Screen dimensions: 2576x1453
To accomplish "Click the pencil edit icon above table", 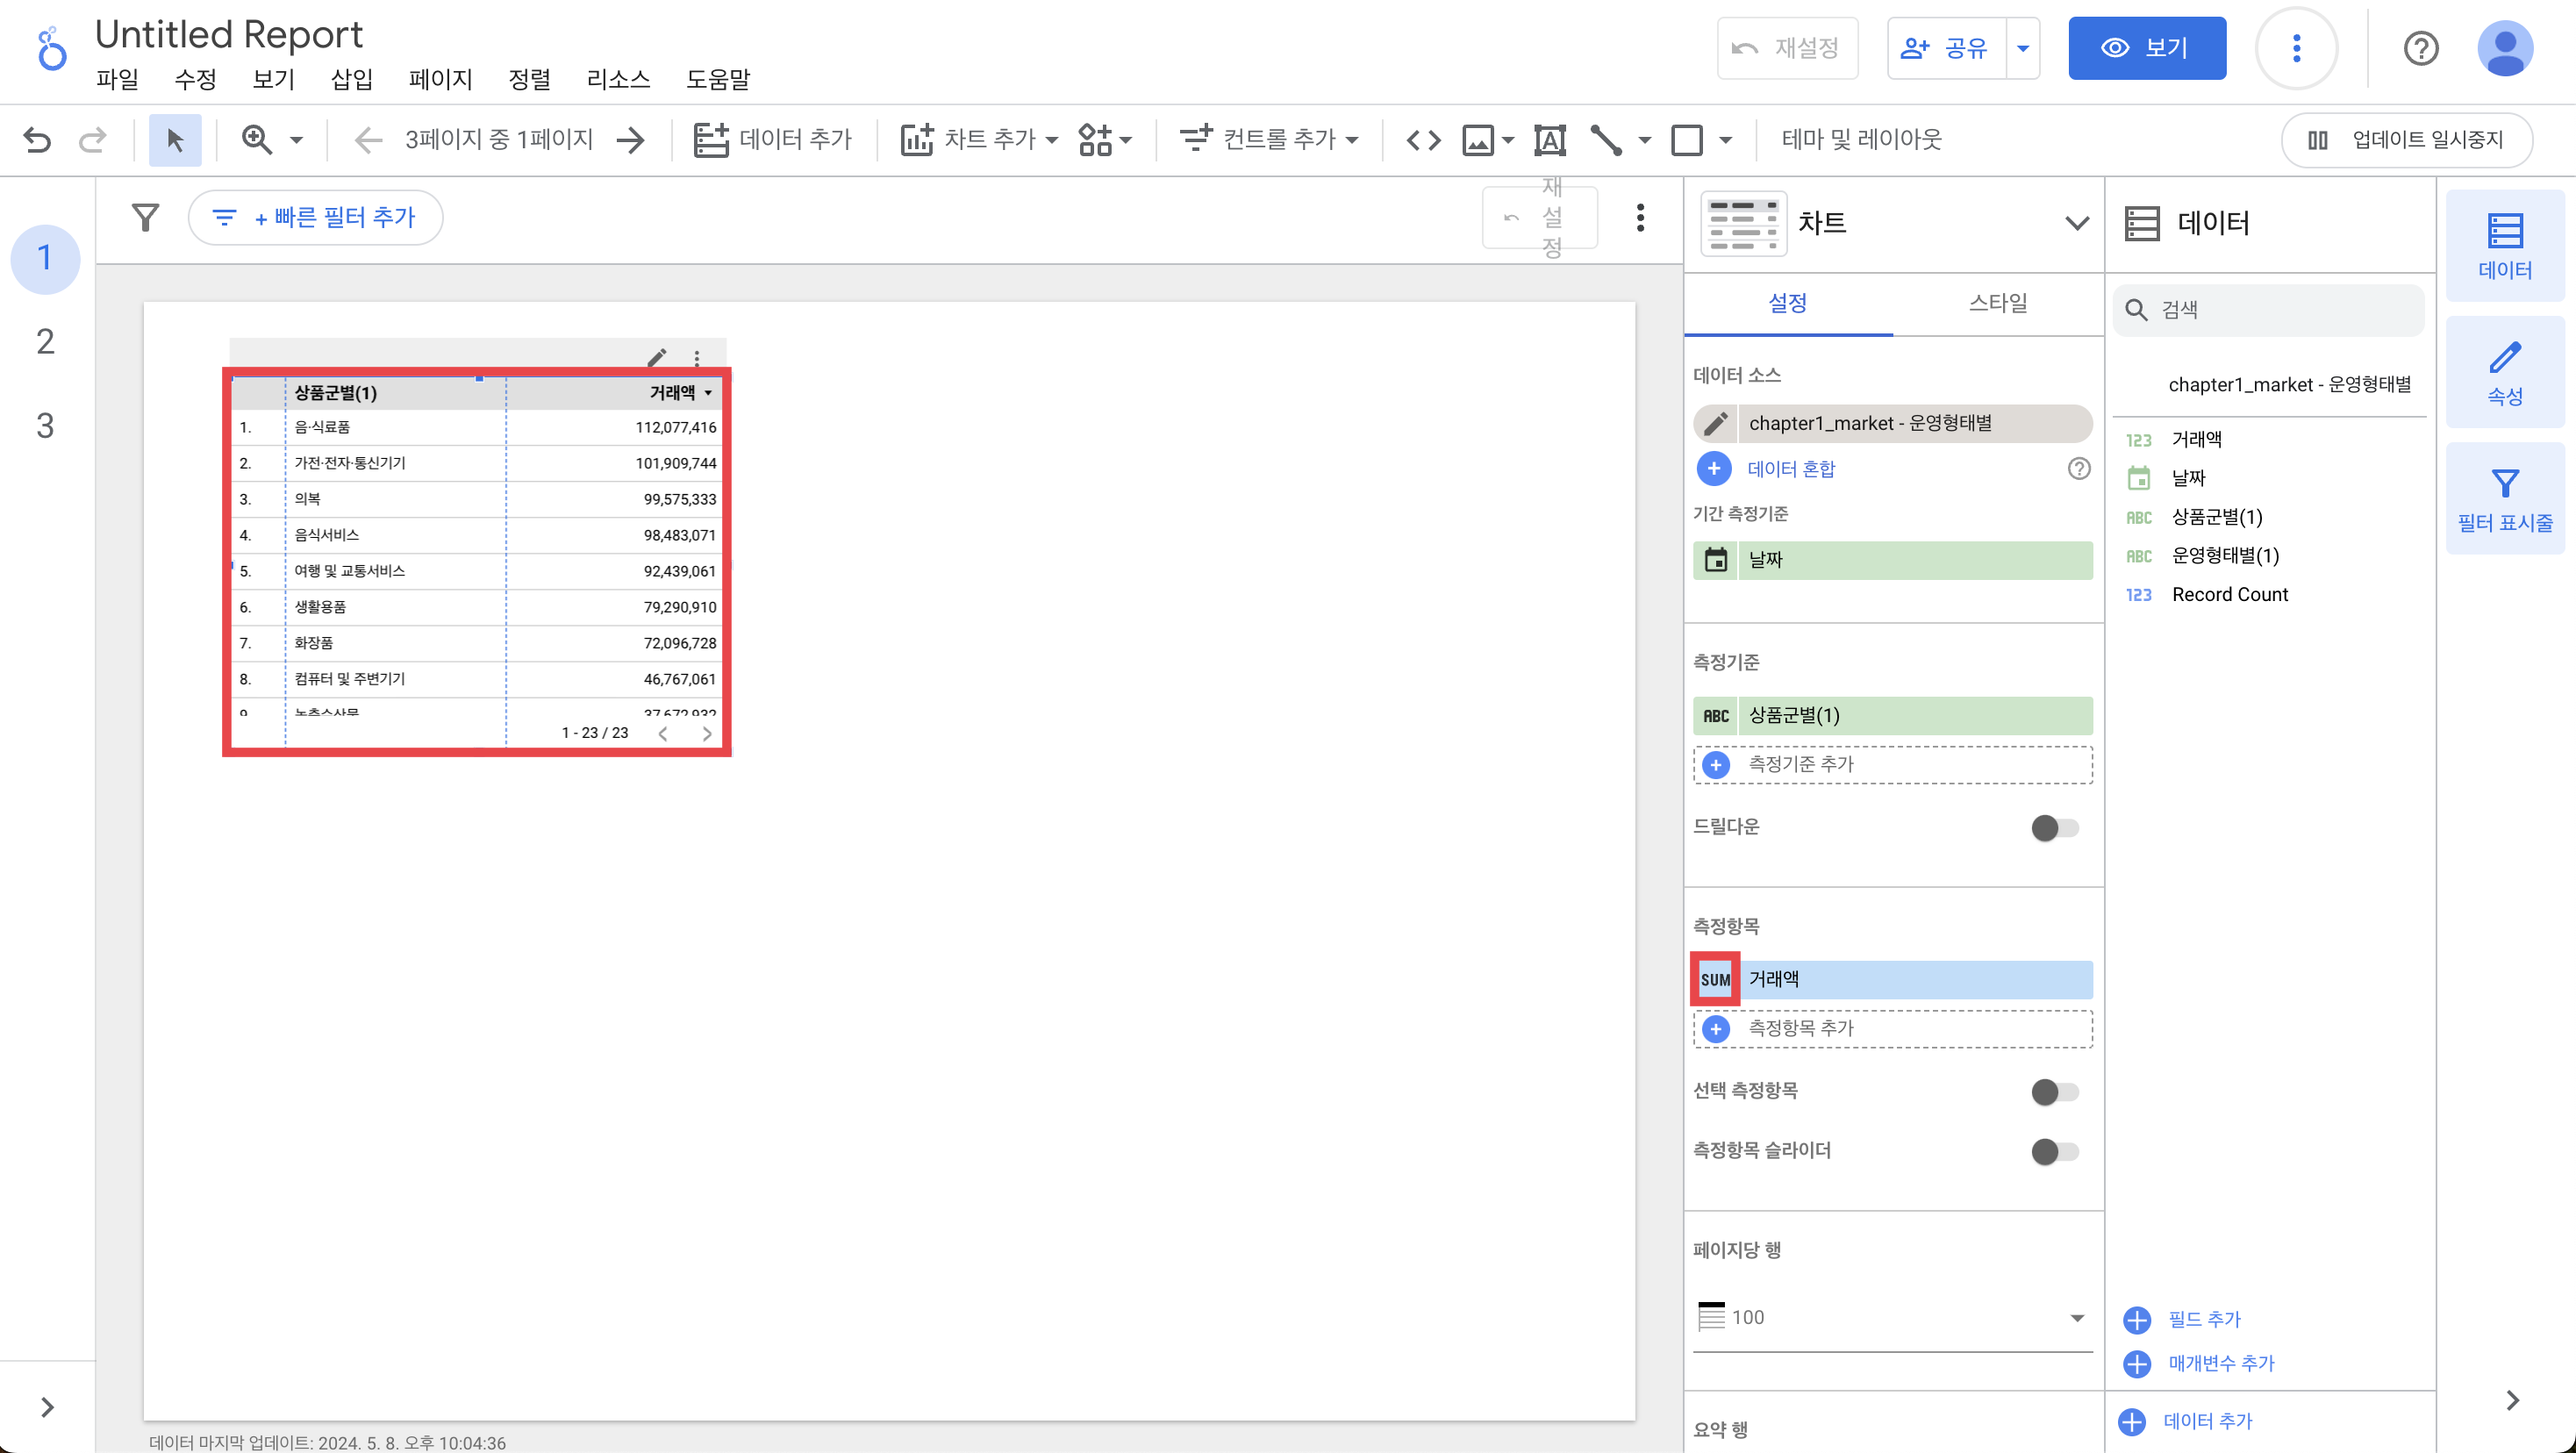I will point(657,357).
